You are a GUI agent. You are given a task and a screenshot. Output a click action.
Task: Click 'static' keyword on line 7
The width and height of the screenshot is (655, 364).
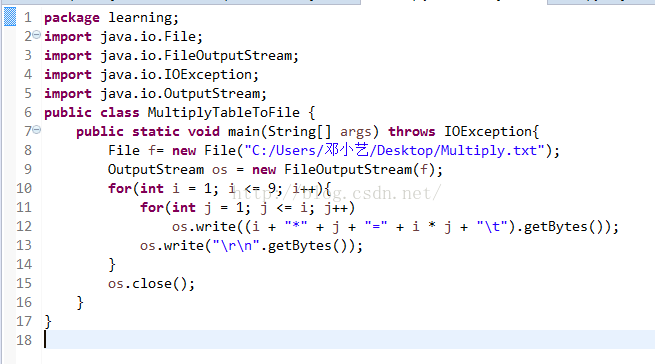156,132
